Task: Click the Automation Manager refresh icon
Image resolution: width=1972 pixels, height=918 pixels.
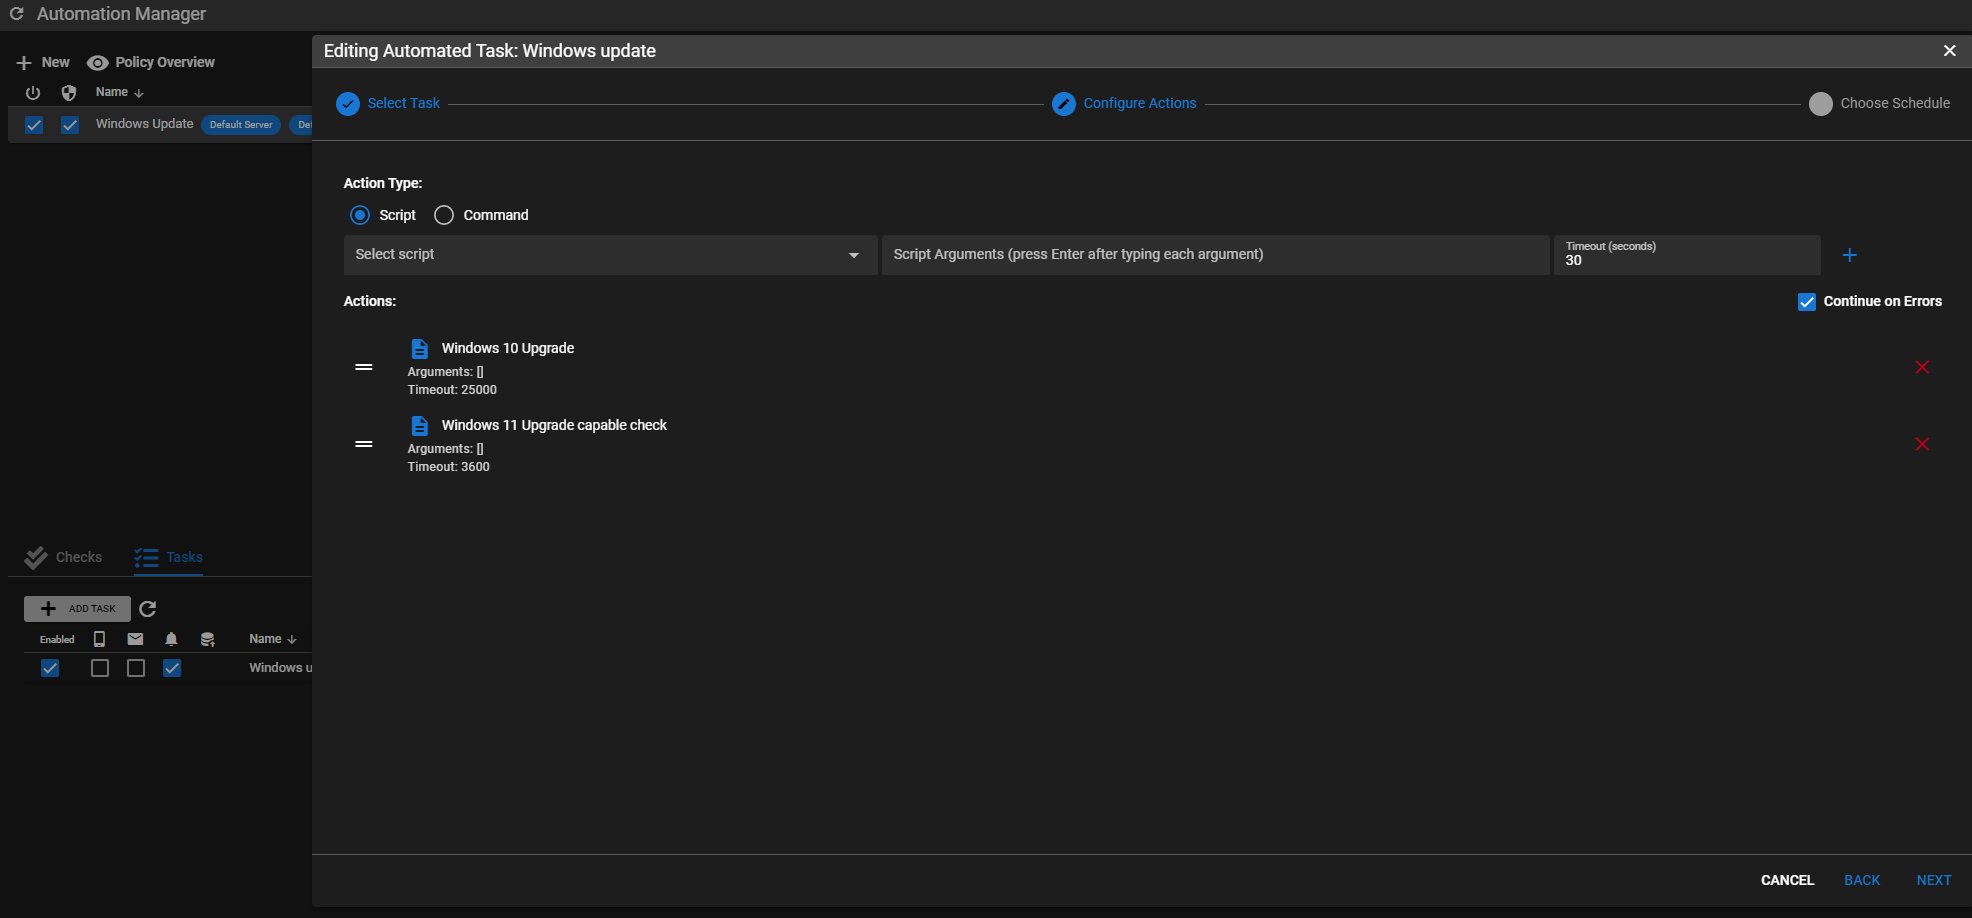Action: [x=16, y=14]
